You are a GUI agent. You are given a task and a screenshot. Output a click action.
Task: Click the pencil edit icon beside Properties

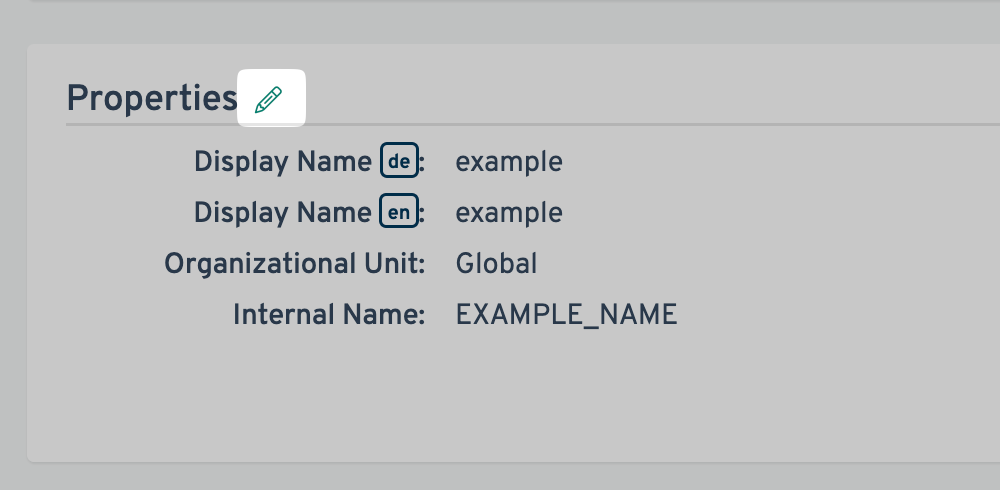(269, 99)
